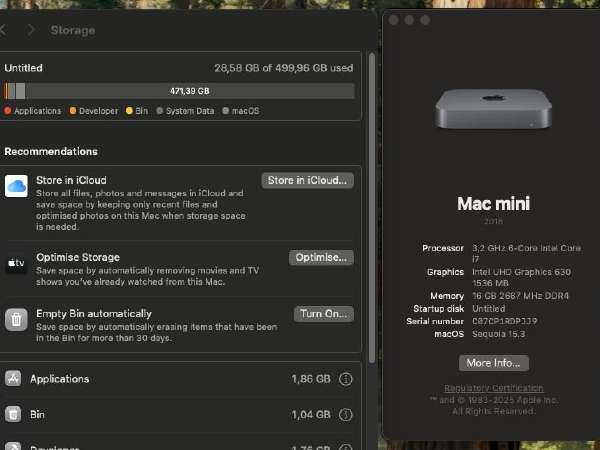This screenshot has width=600, height=450.
Task: Click the 28,58 GB of 499,96 GB used text
Action: 284,68
